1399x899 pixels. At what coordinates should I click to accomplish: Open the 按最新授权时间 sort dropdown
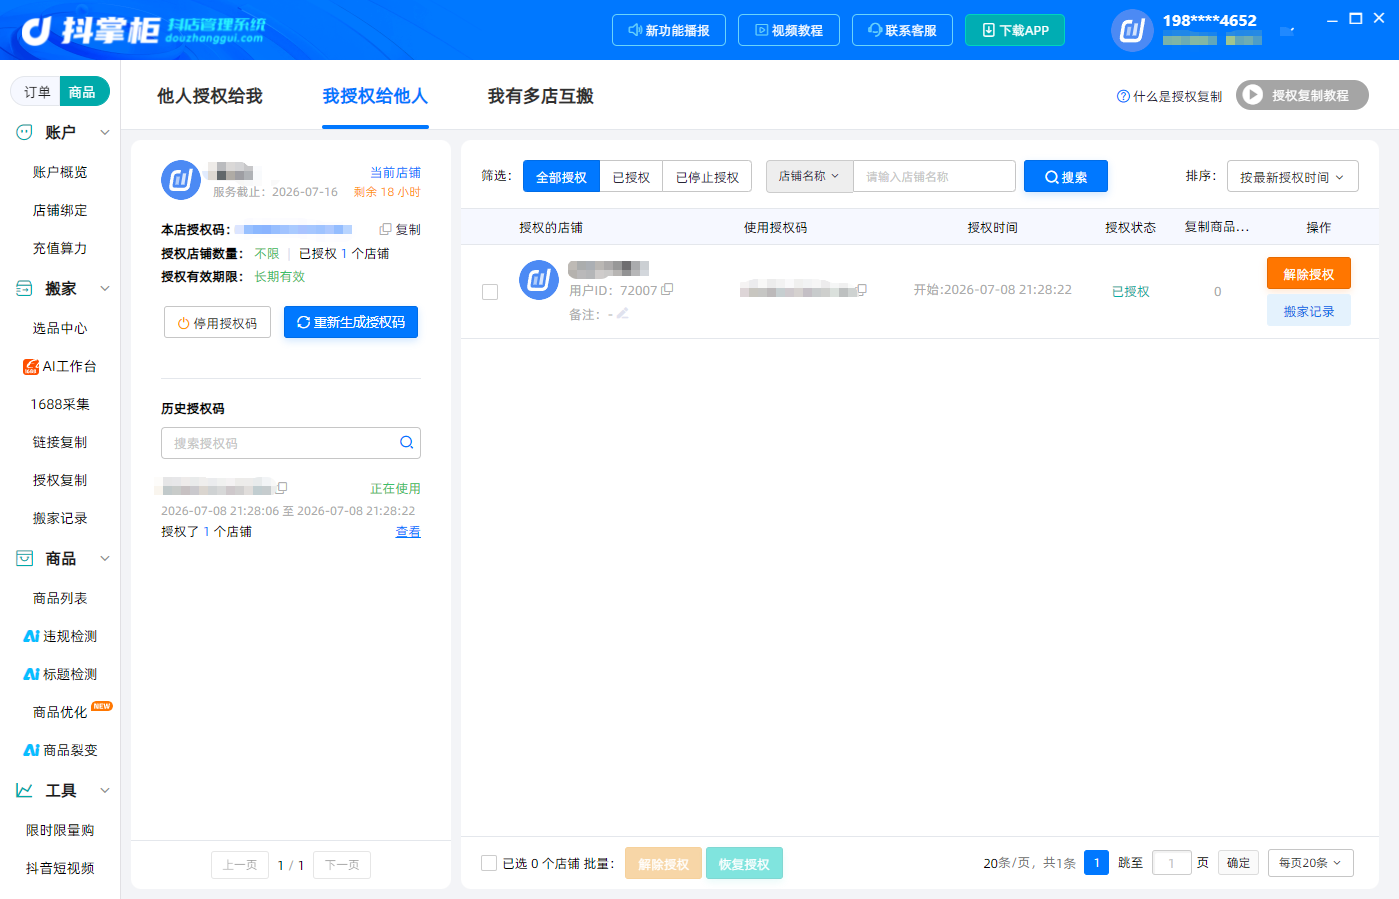click(1292, 177)
